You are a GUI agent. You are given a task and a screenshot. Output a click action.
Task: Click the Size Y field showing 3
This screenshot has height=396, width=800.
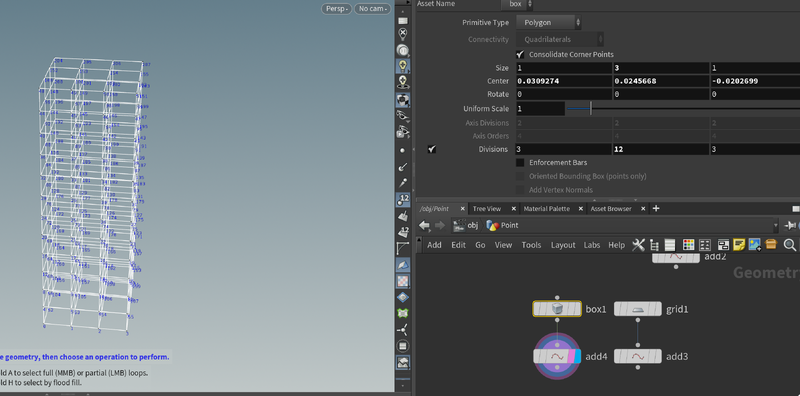click(661, 68)
